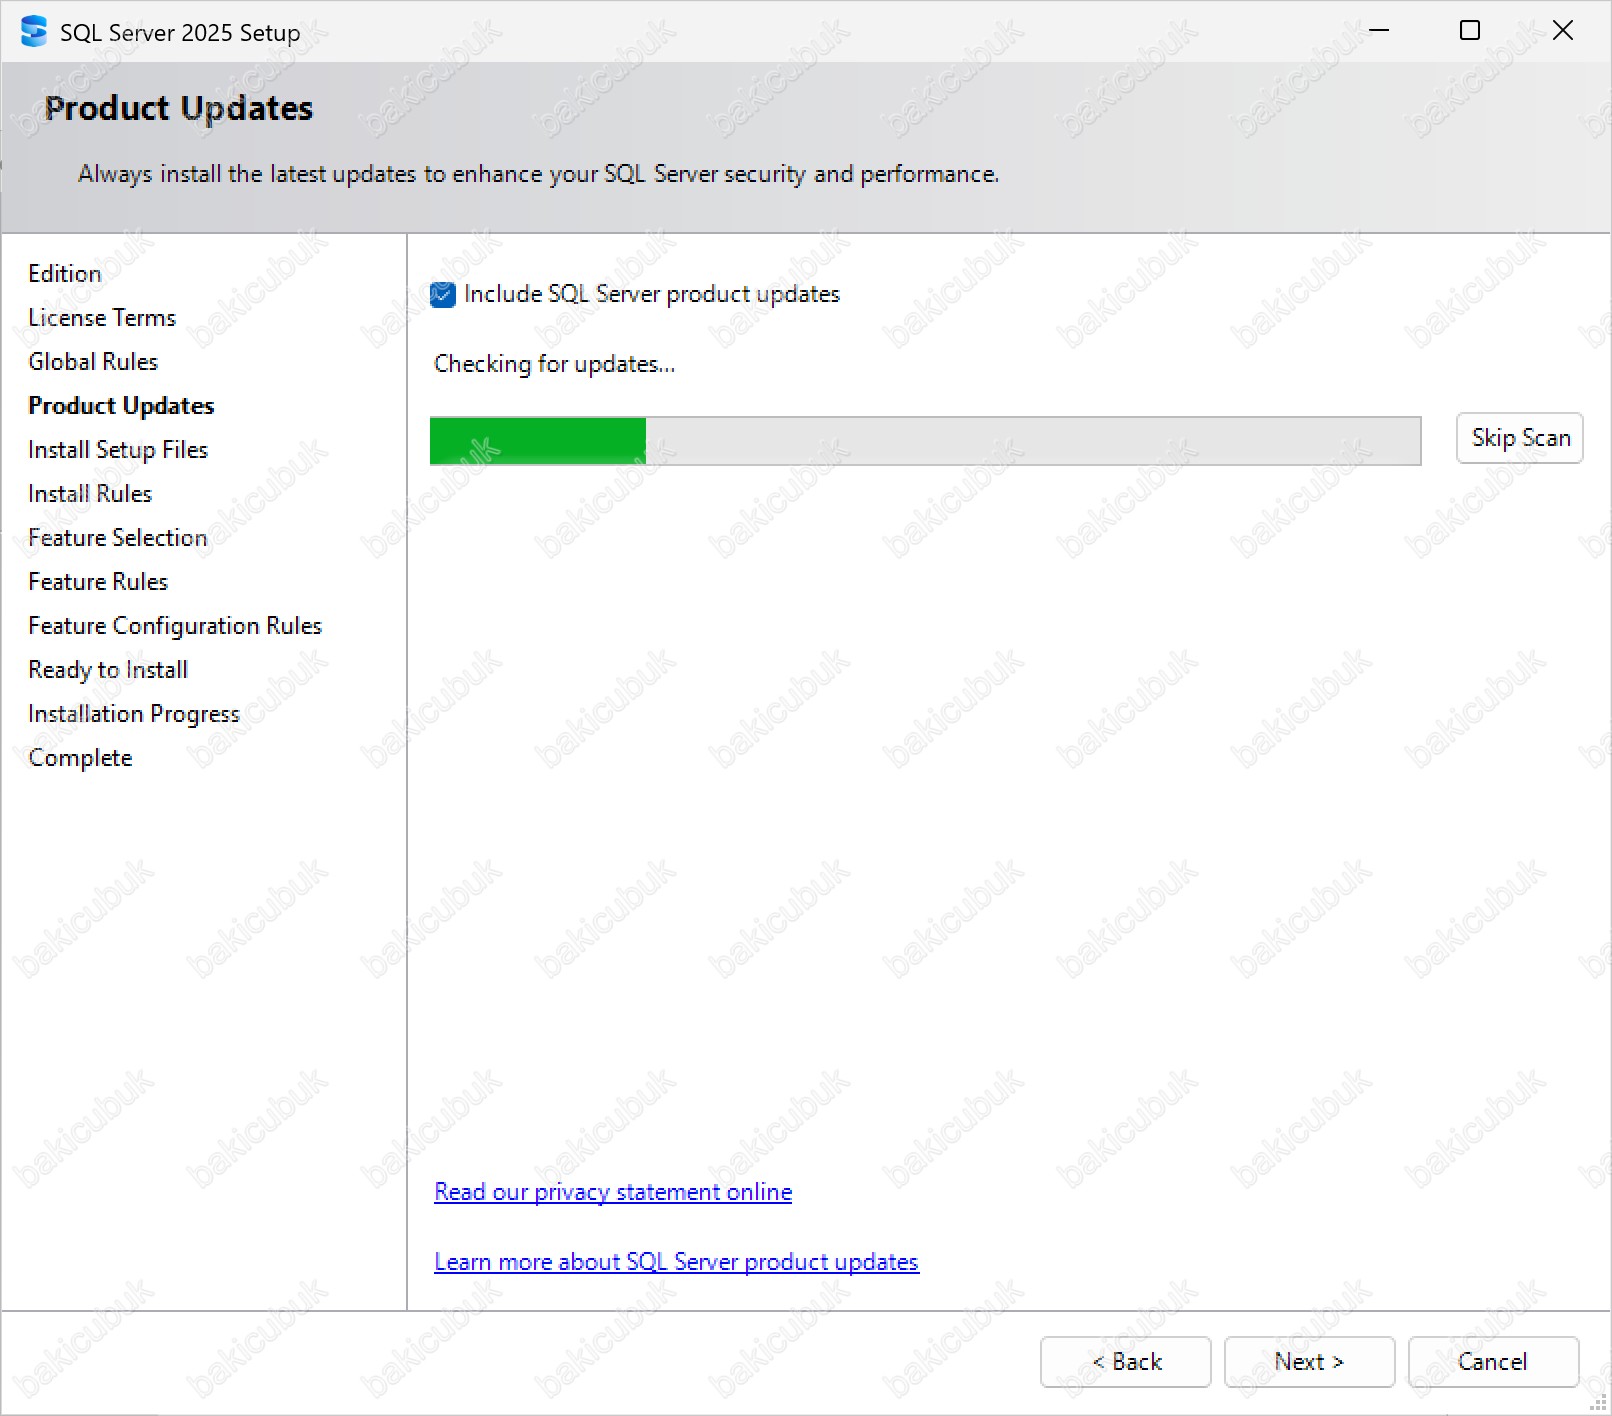
Task: Proceed with the Next button
Action: (1309, 1362)
